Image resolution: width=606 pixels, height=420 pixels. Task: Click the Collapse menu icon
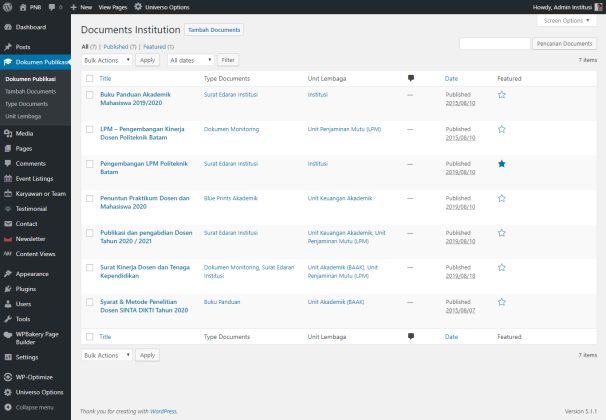coord(8,407)
